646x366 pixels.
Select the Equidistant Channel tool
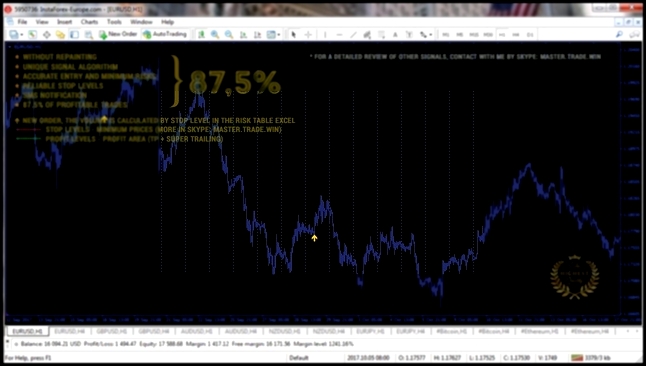(x=367, y=35)
